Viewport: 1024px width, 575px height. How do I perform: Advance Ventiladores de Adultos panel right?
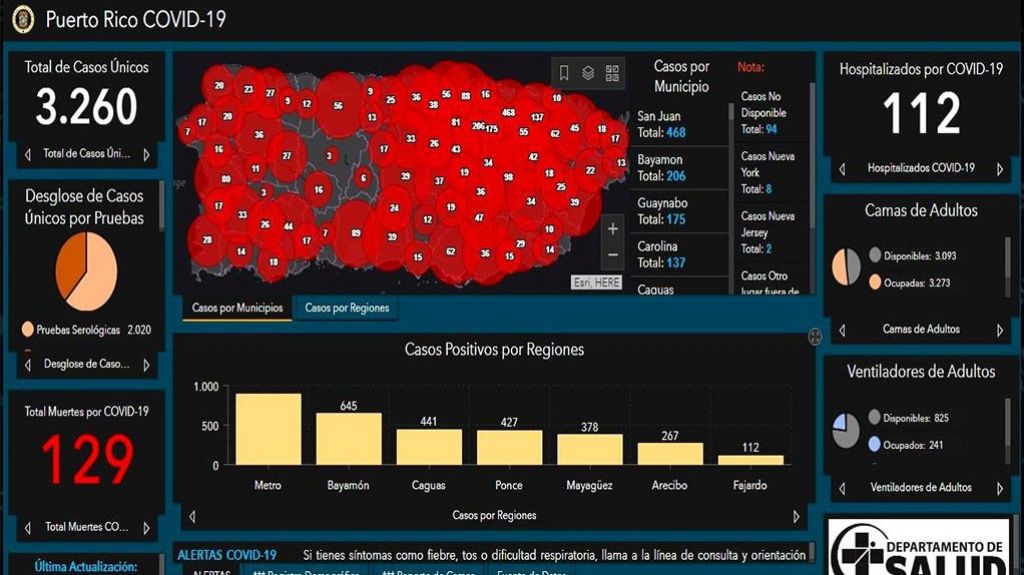click(x=999, y=488)
